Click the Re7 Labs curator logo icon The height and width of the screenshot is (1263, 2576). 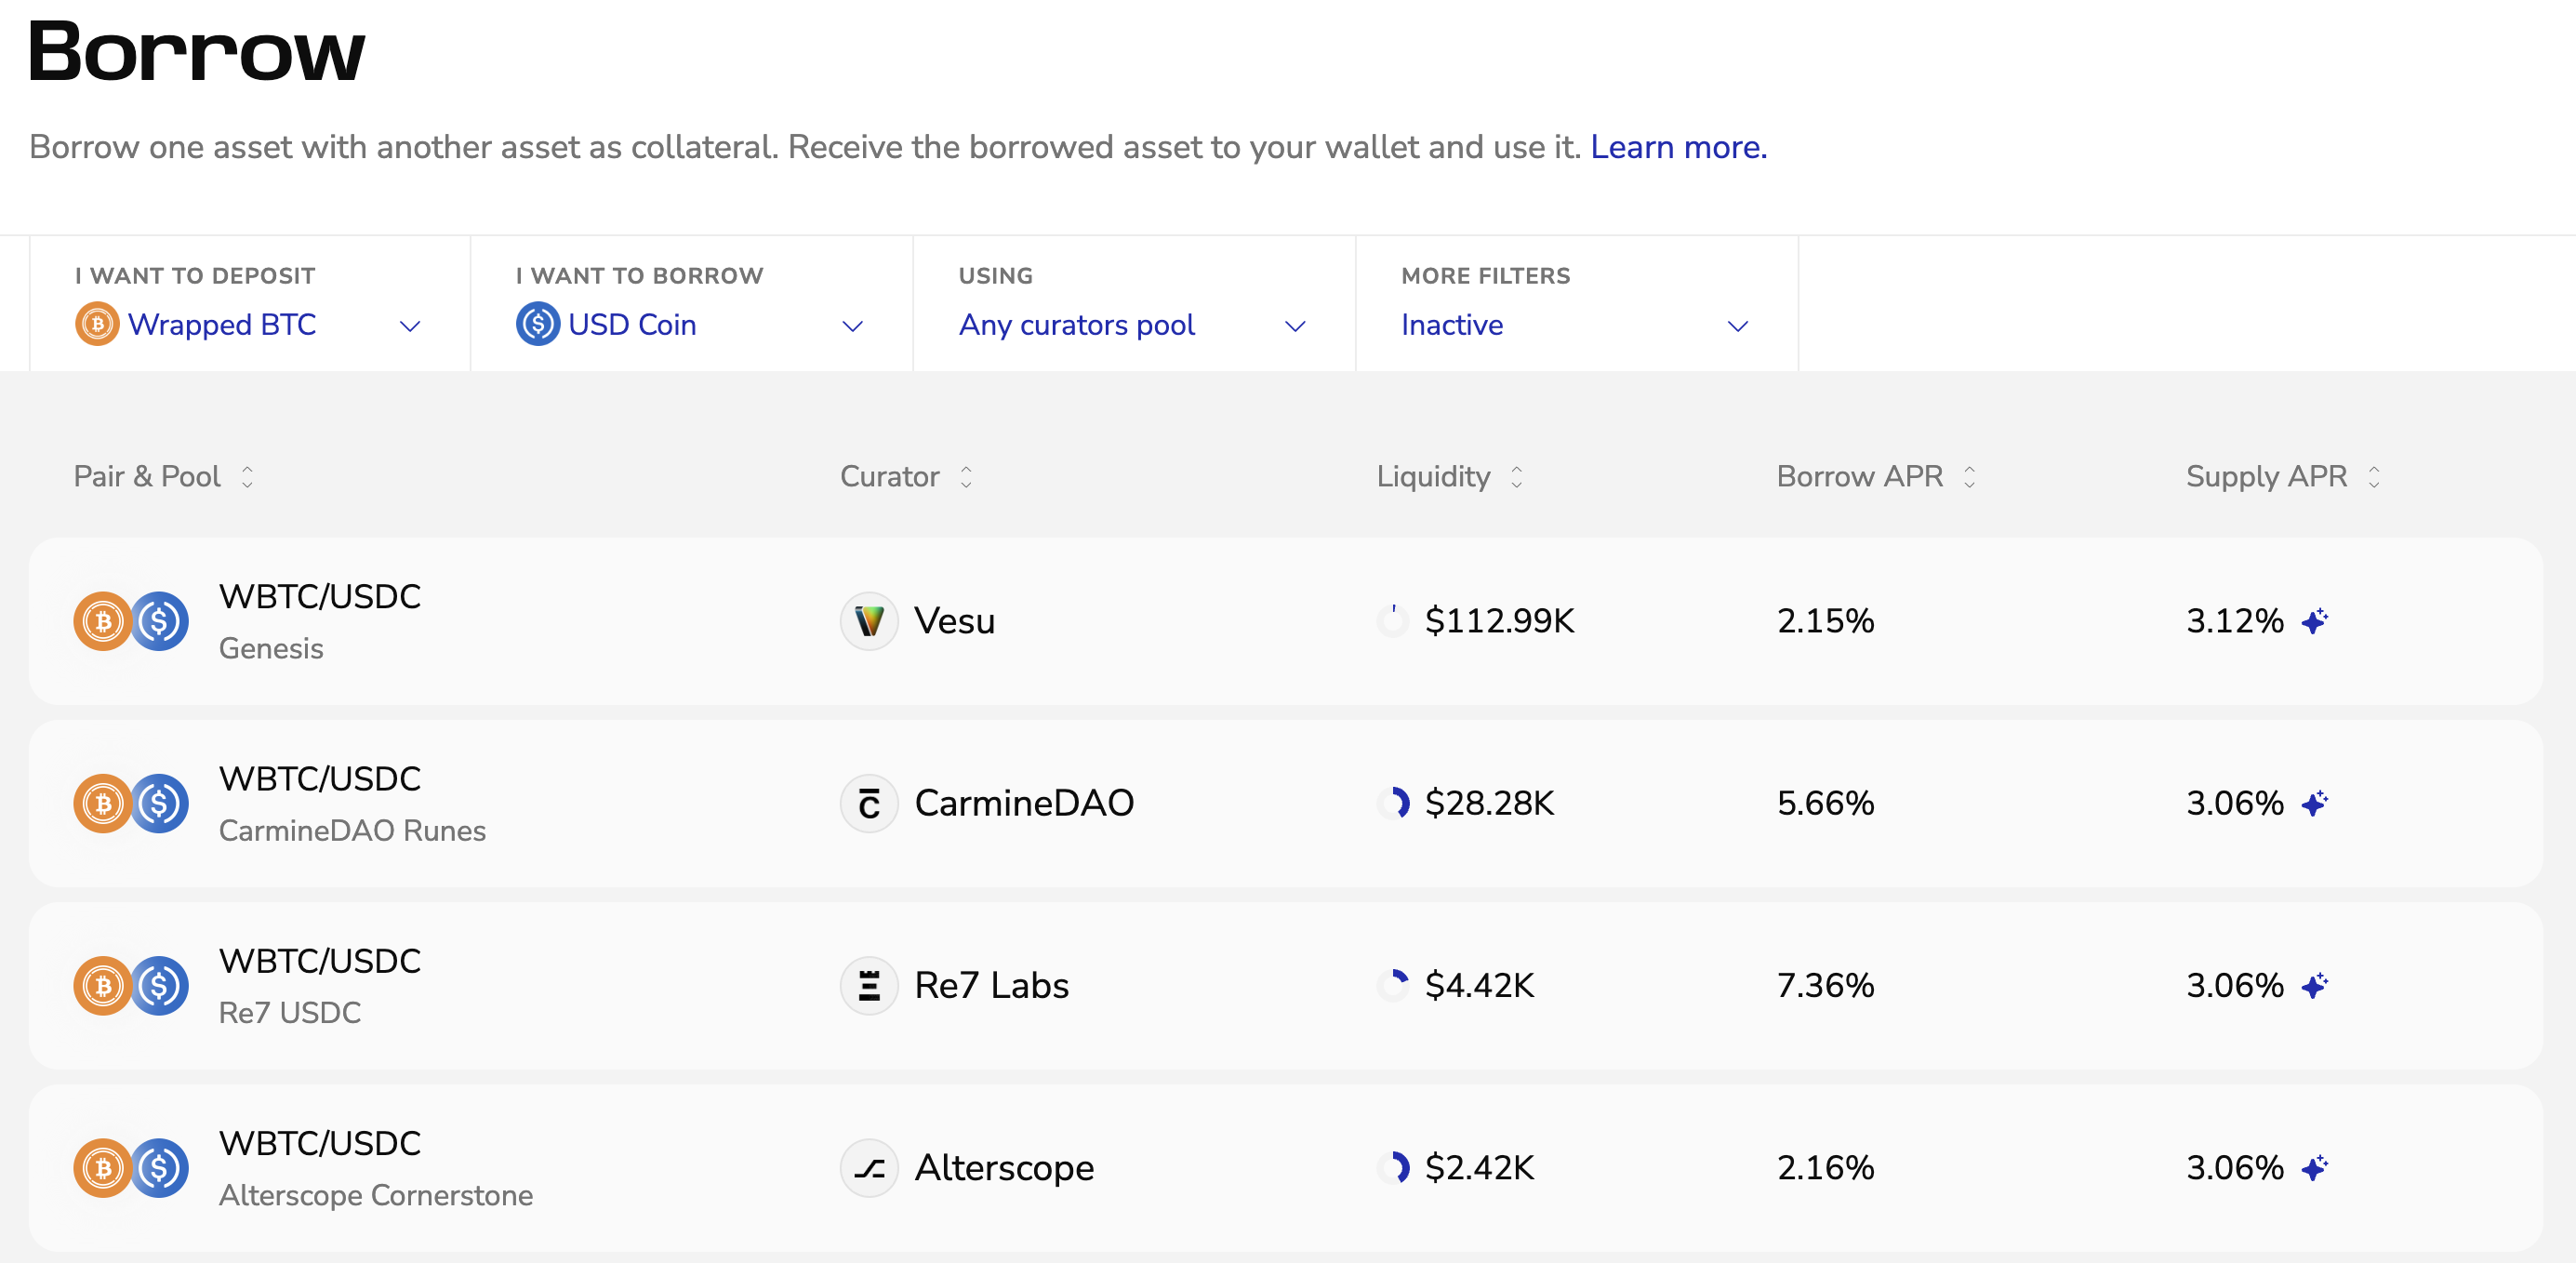tap(868, 986)
